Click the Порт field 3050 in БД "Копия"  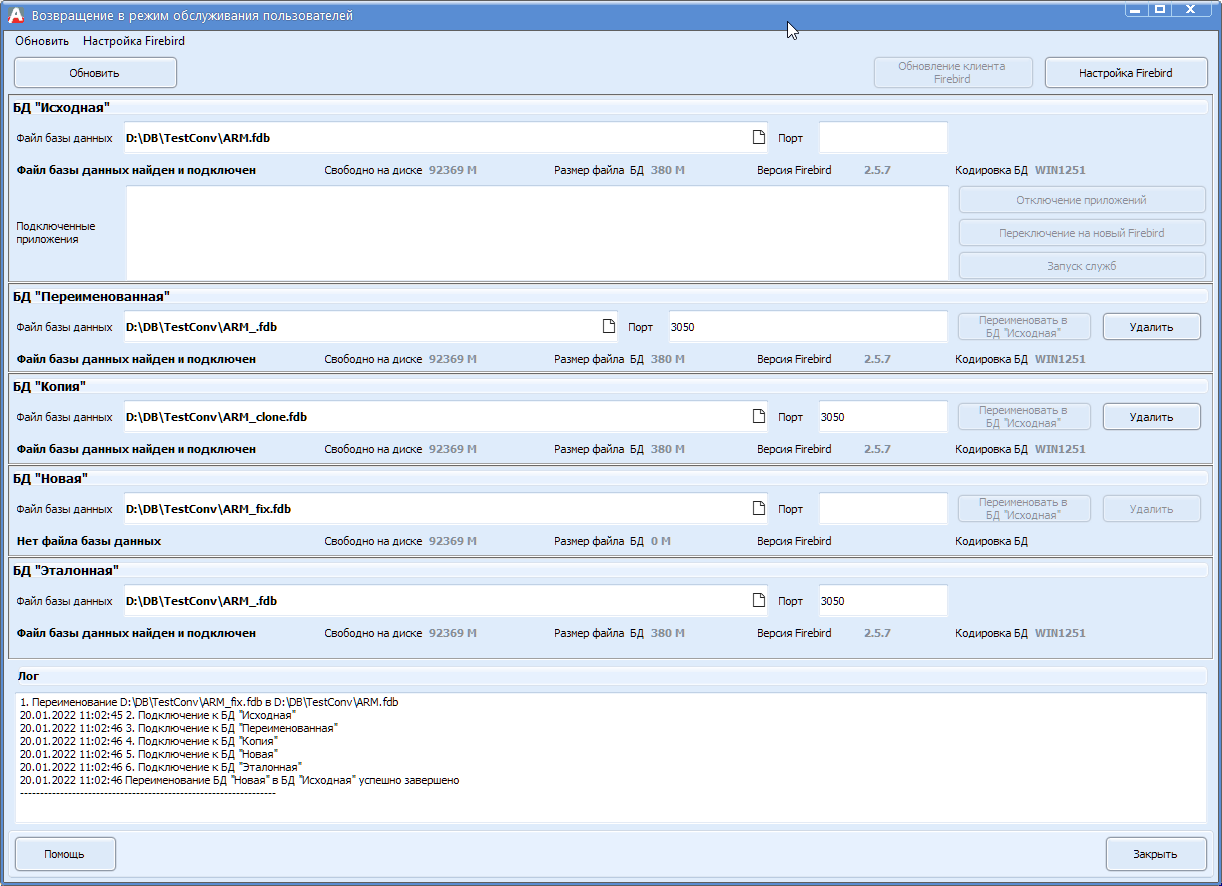point(883,416)
